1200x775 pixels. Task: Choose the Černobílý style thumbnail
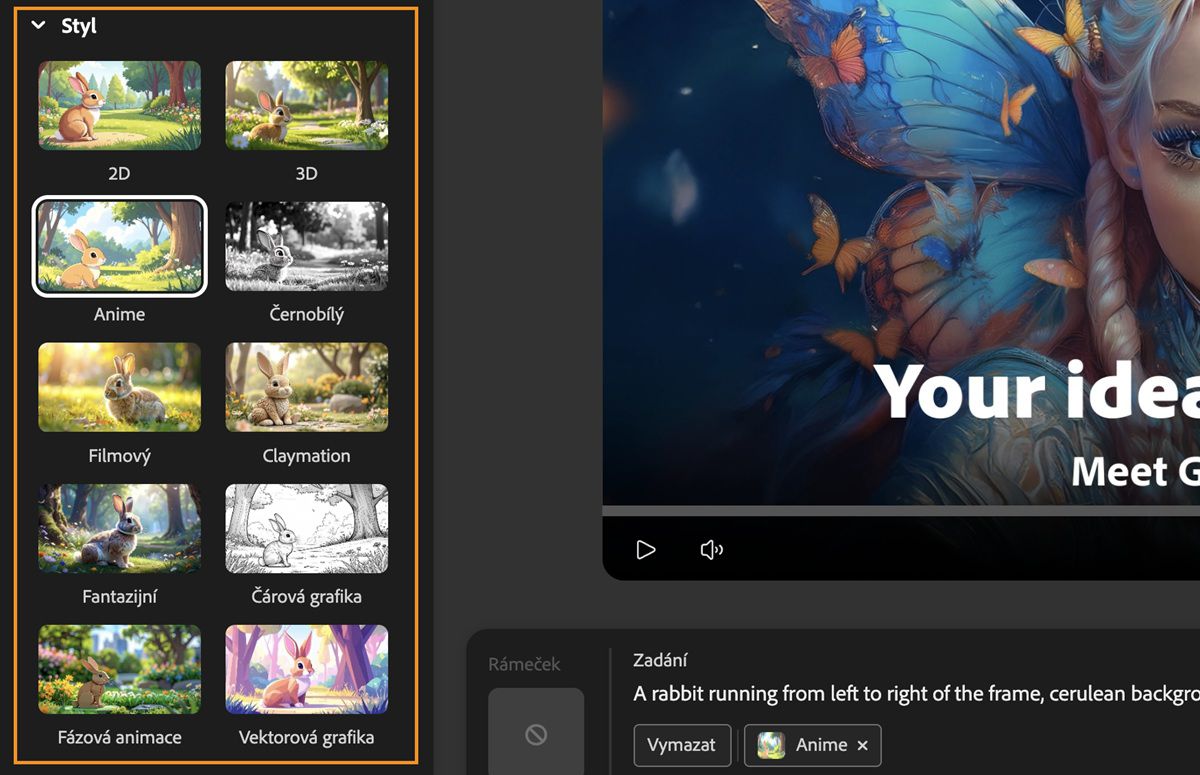[306, 246]
